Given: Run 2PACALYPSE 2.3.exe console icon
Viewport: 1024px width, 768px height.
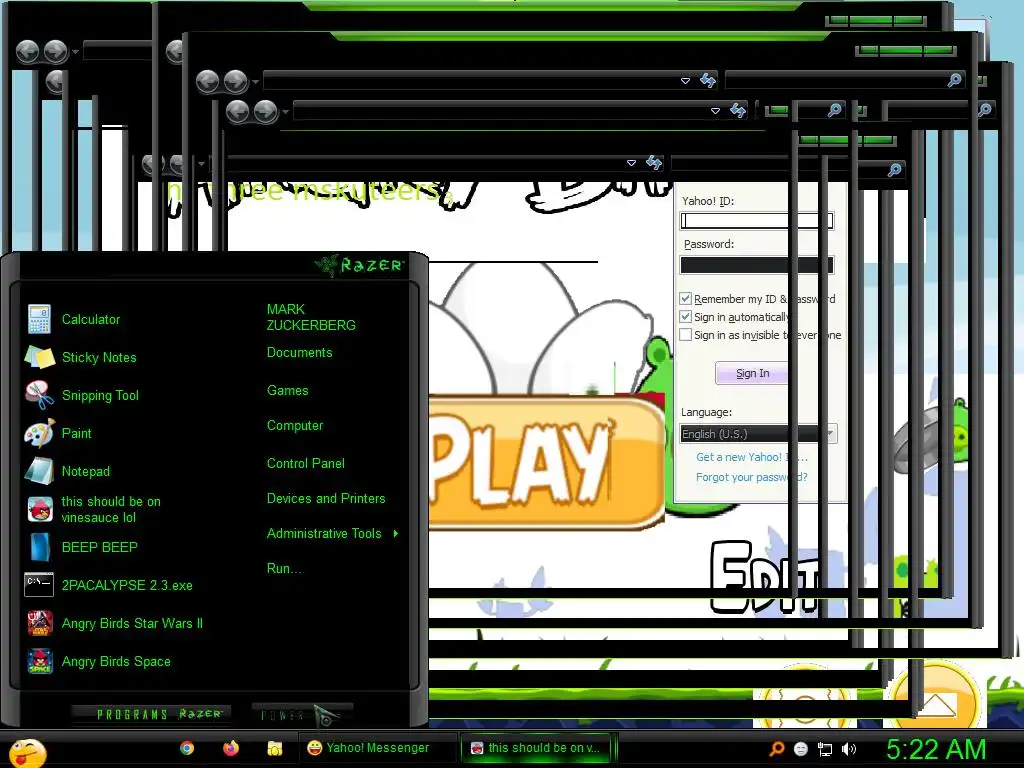Looking at the screenshot, I should click(39, 584).
